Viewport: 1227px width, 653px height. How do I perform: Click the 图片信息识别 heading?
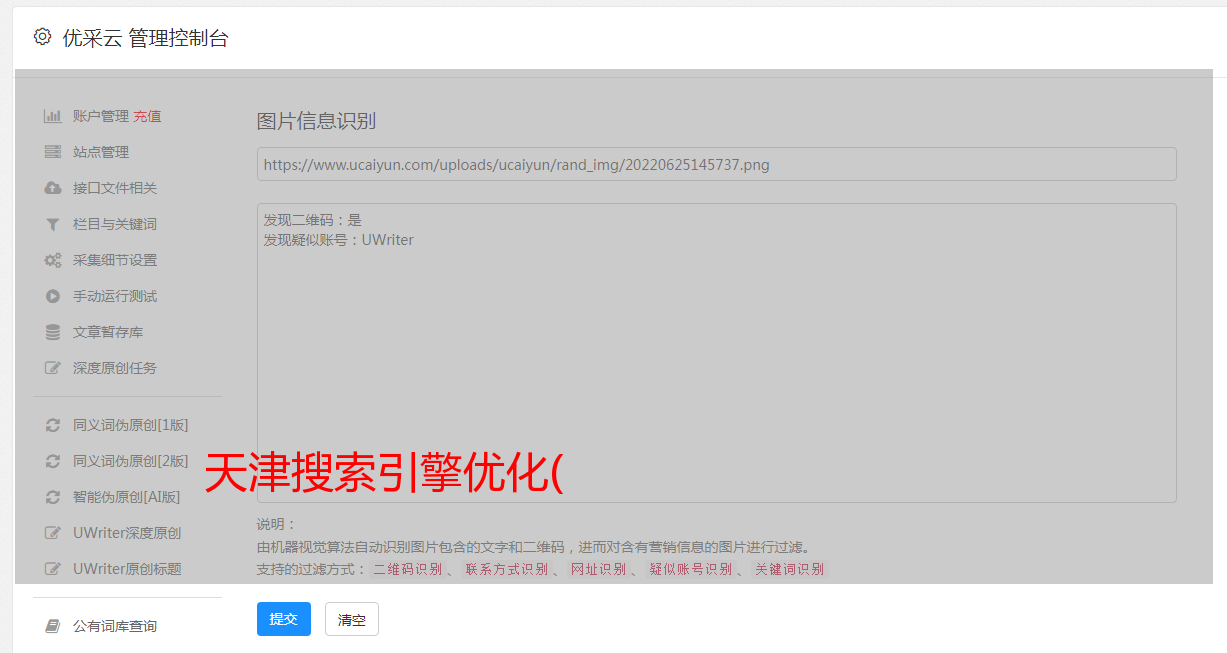[316, 121]
